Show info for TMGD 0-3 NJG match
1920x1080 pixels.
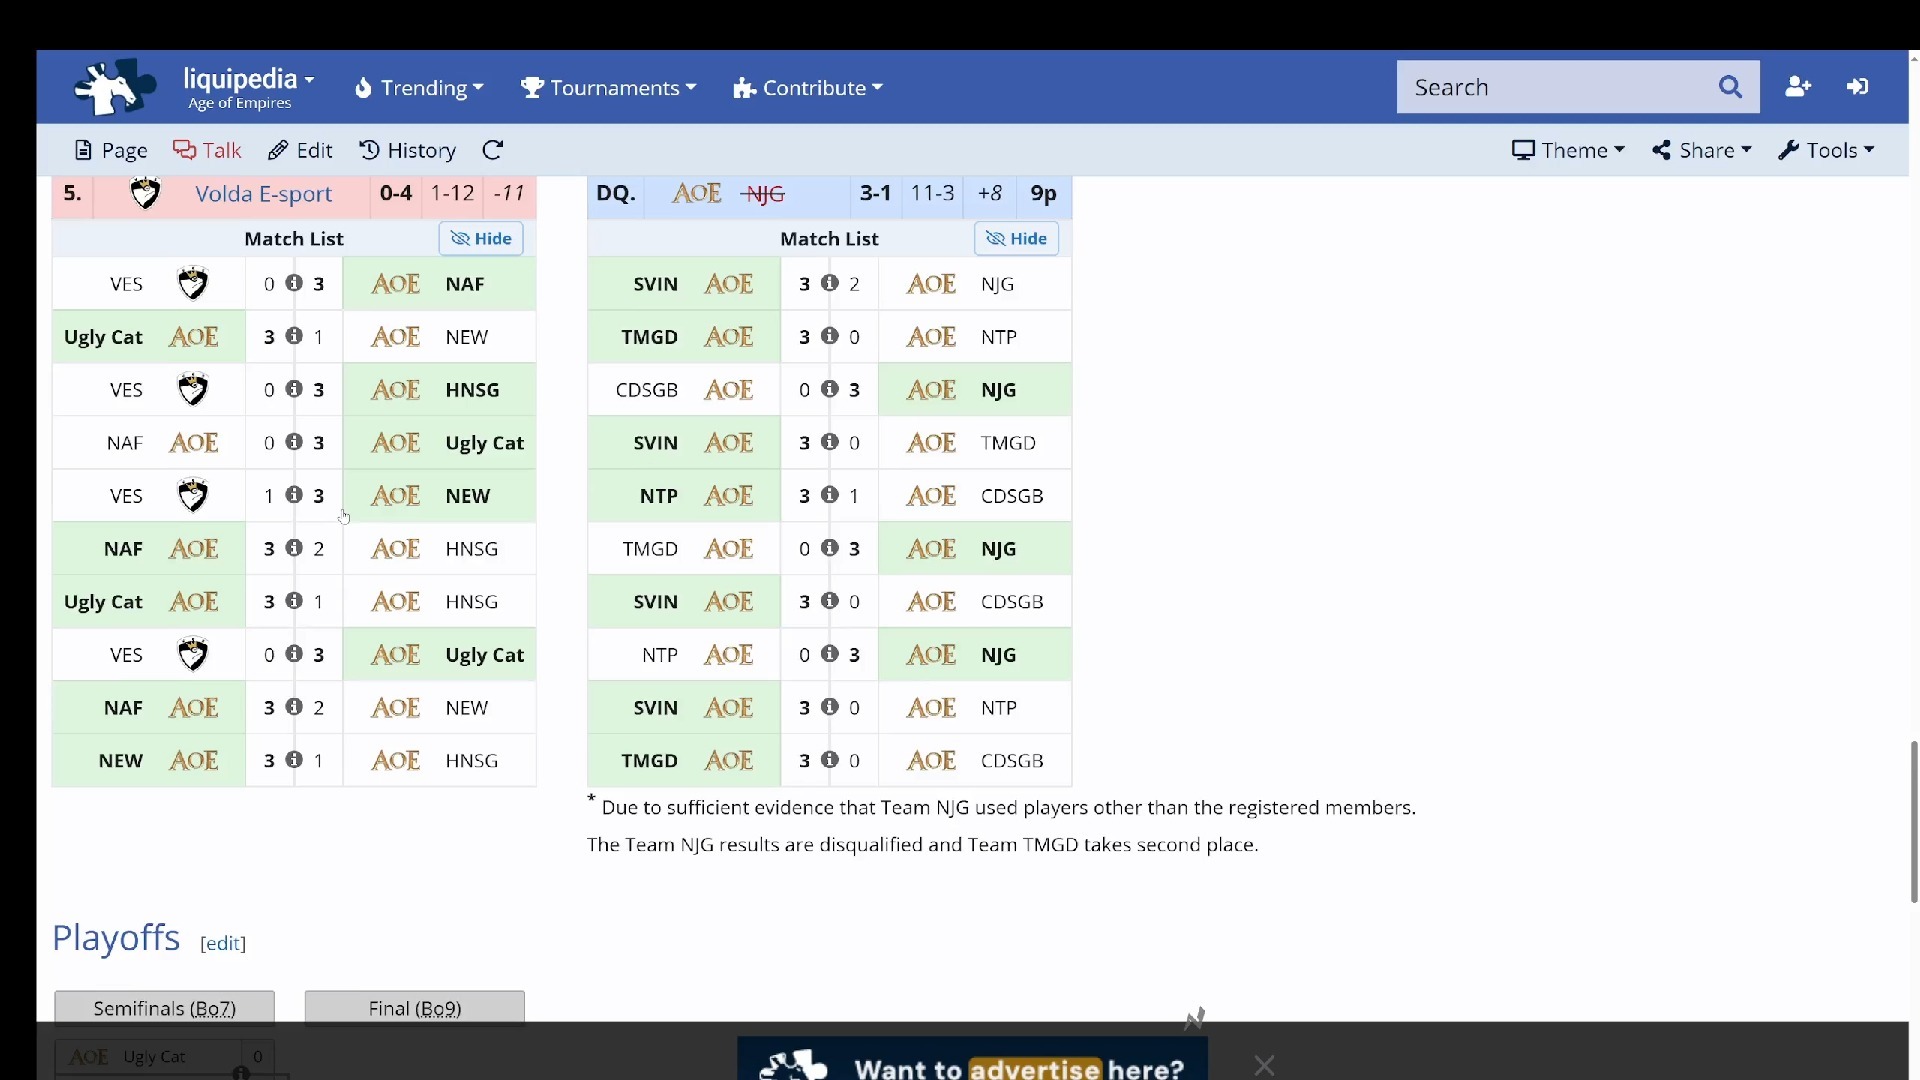click(830, 548)
